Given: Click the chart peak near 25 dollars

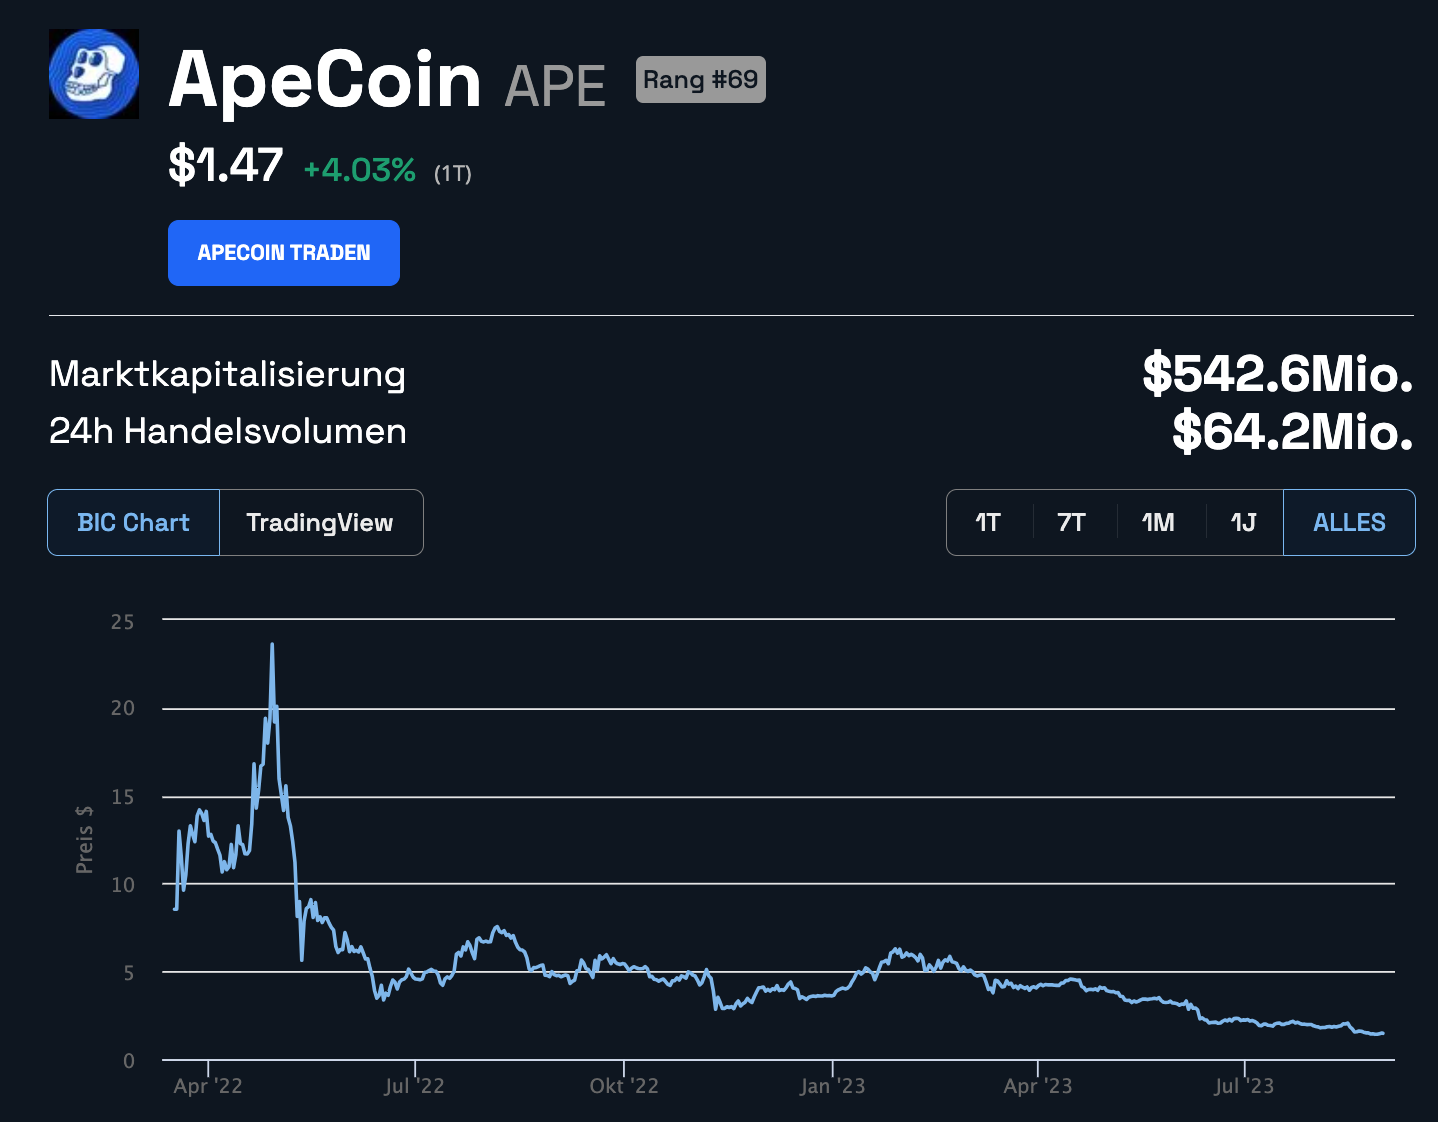Looking at the screenshot, I should pos(272,646).
